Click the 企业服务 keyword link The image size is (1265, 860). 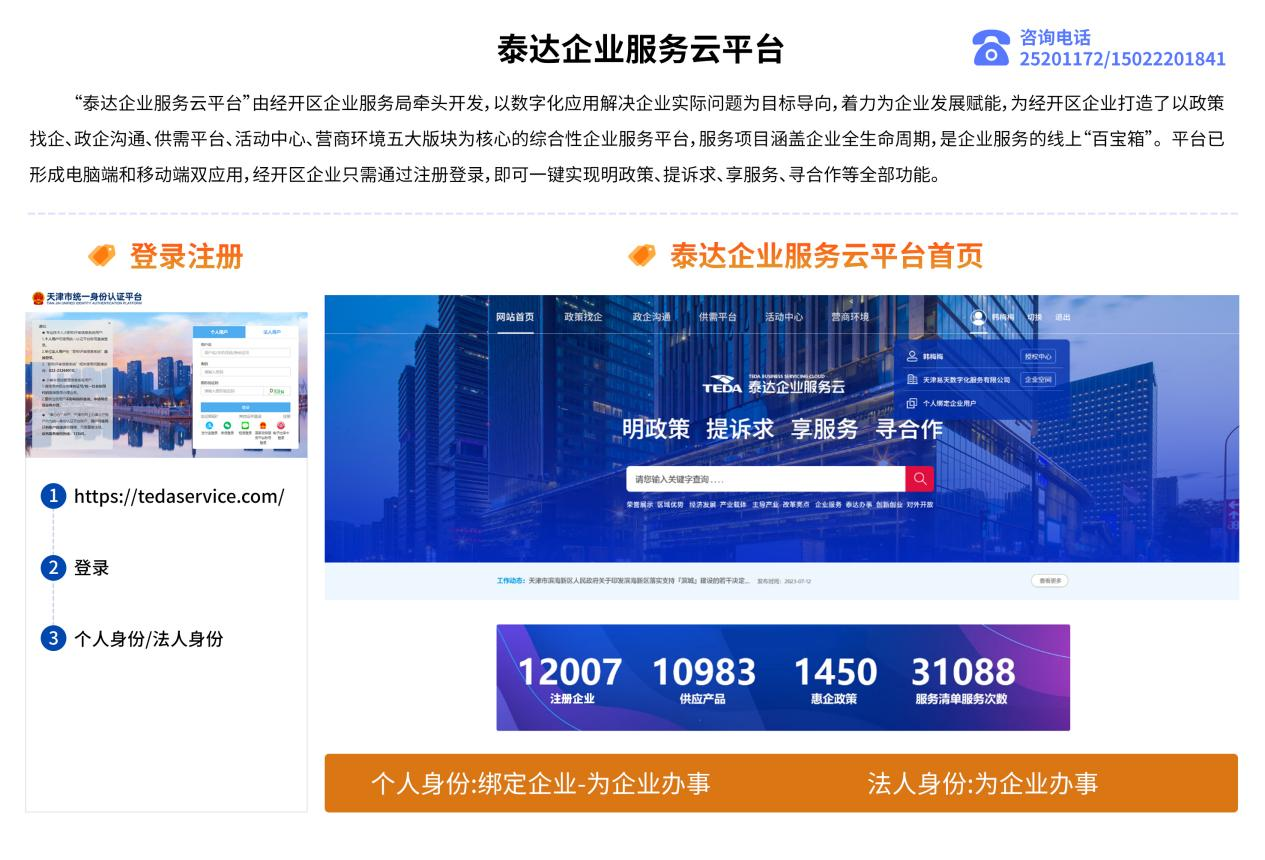point(828,505)
